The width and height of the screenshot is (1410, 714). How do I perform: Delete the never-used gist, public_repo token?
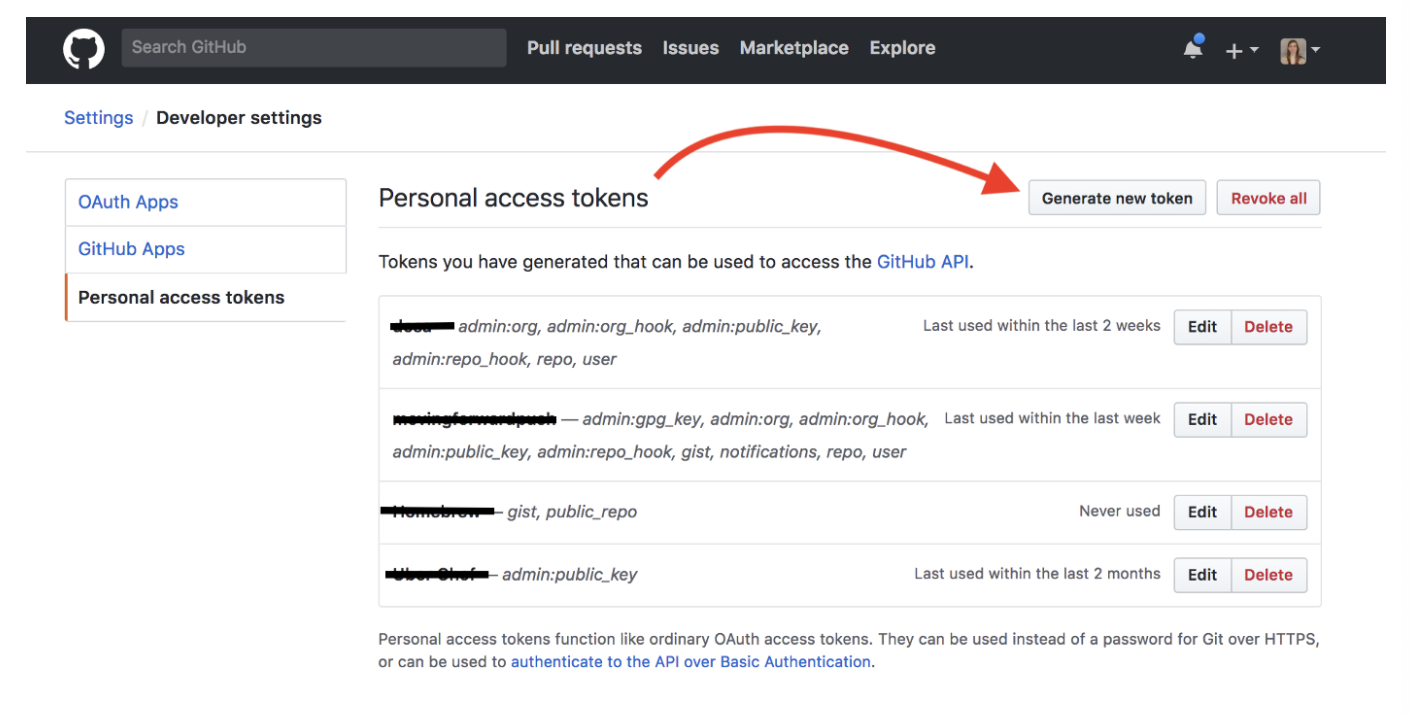point(1268,512)
